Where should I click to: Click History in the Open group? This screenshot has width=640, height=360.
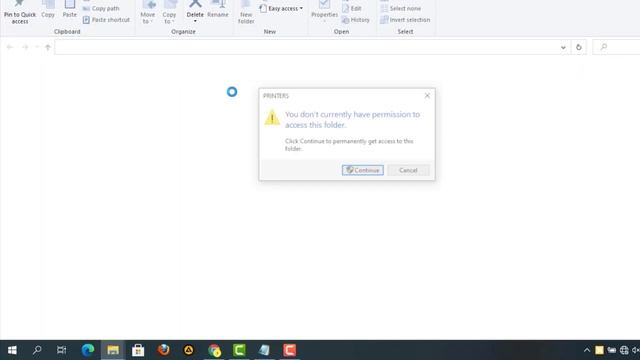point(356,20)
